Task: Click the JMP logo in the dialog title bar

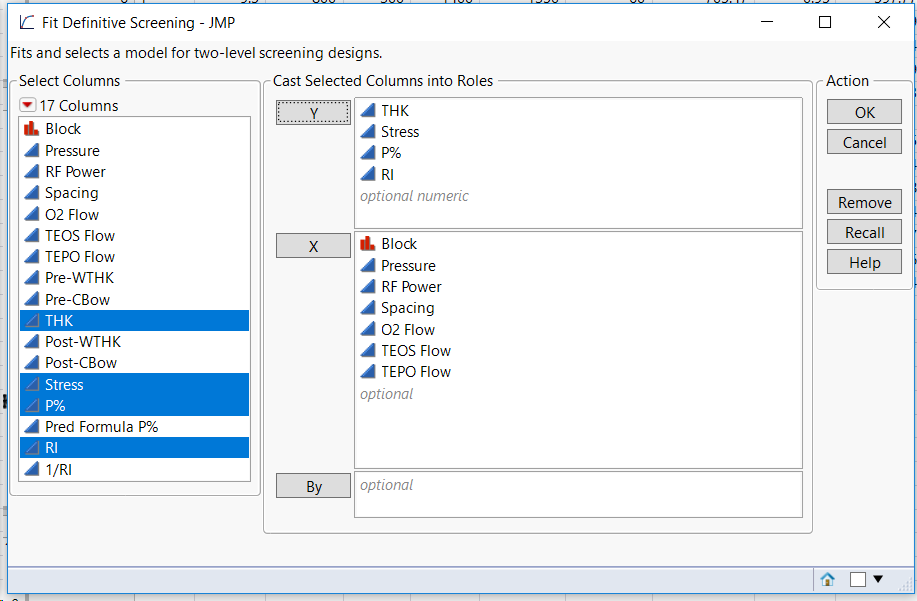Action: pyautogui.click(x=26, y=22)
